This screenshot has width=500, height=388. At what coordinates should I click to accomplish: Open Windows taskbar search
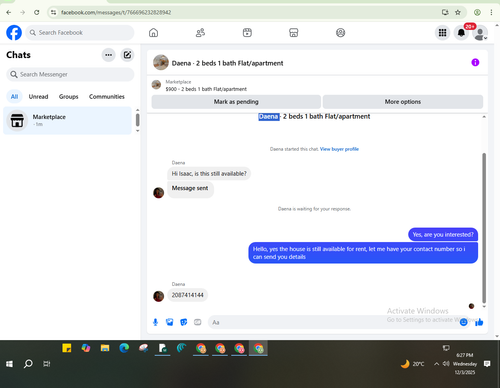pyautogui.click(x=28, y=364)
